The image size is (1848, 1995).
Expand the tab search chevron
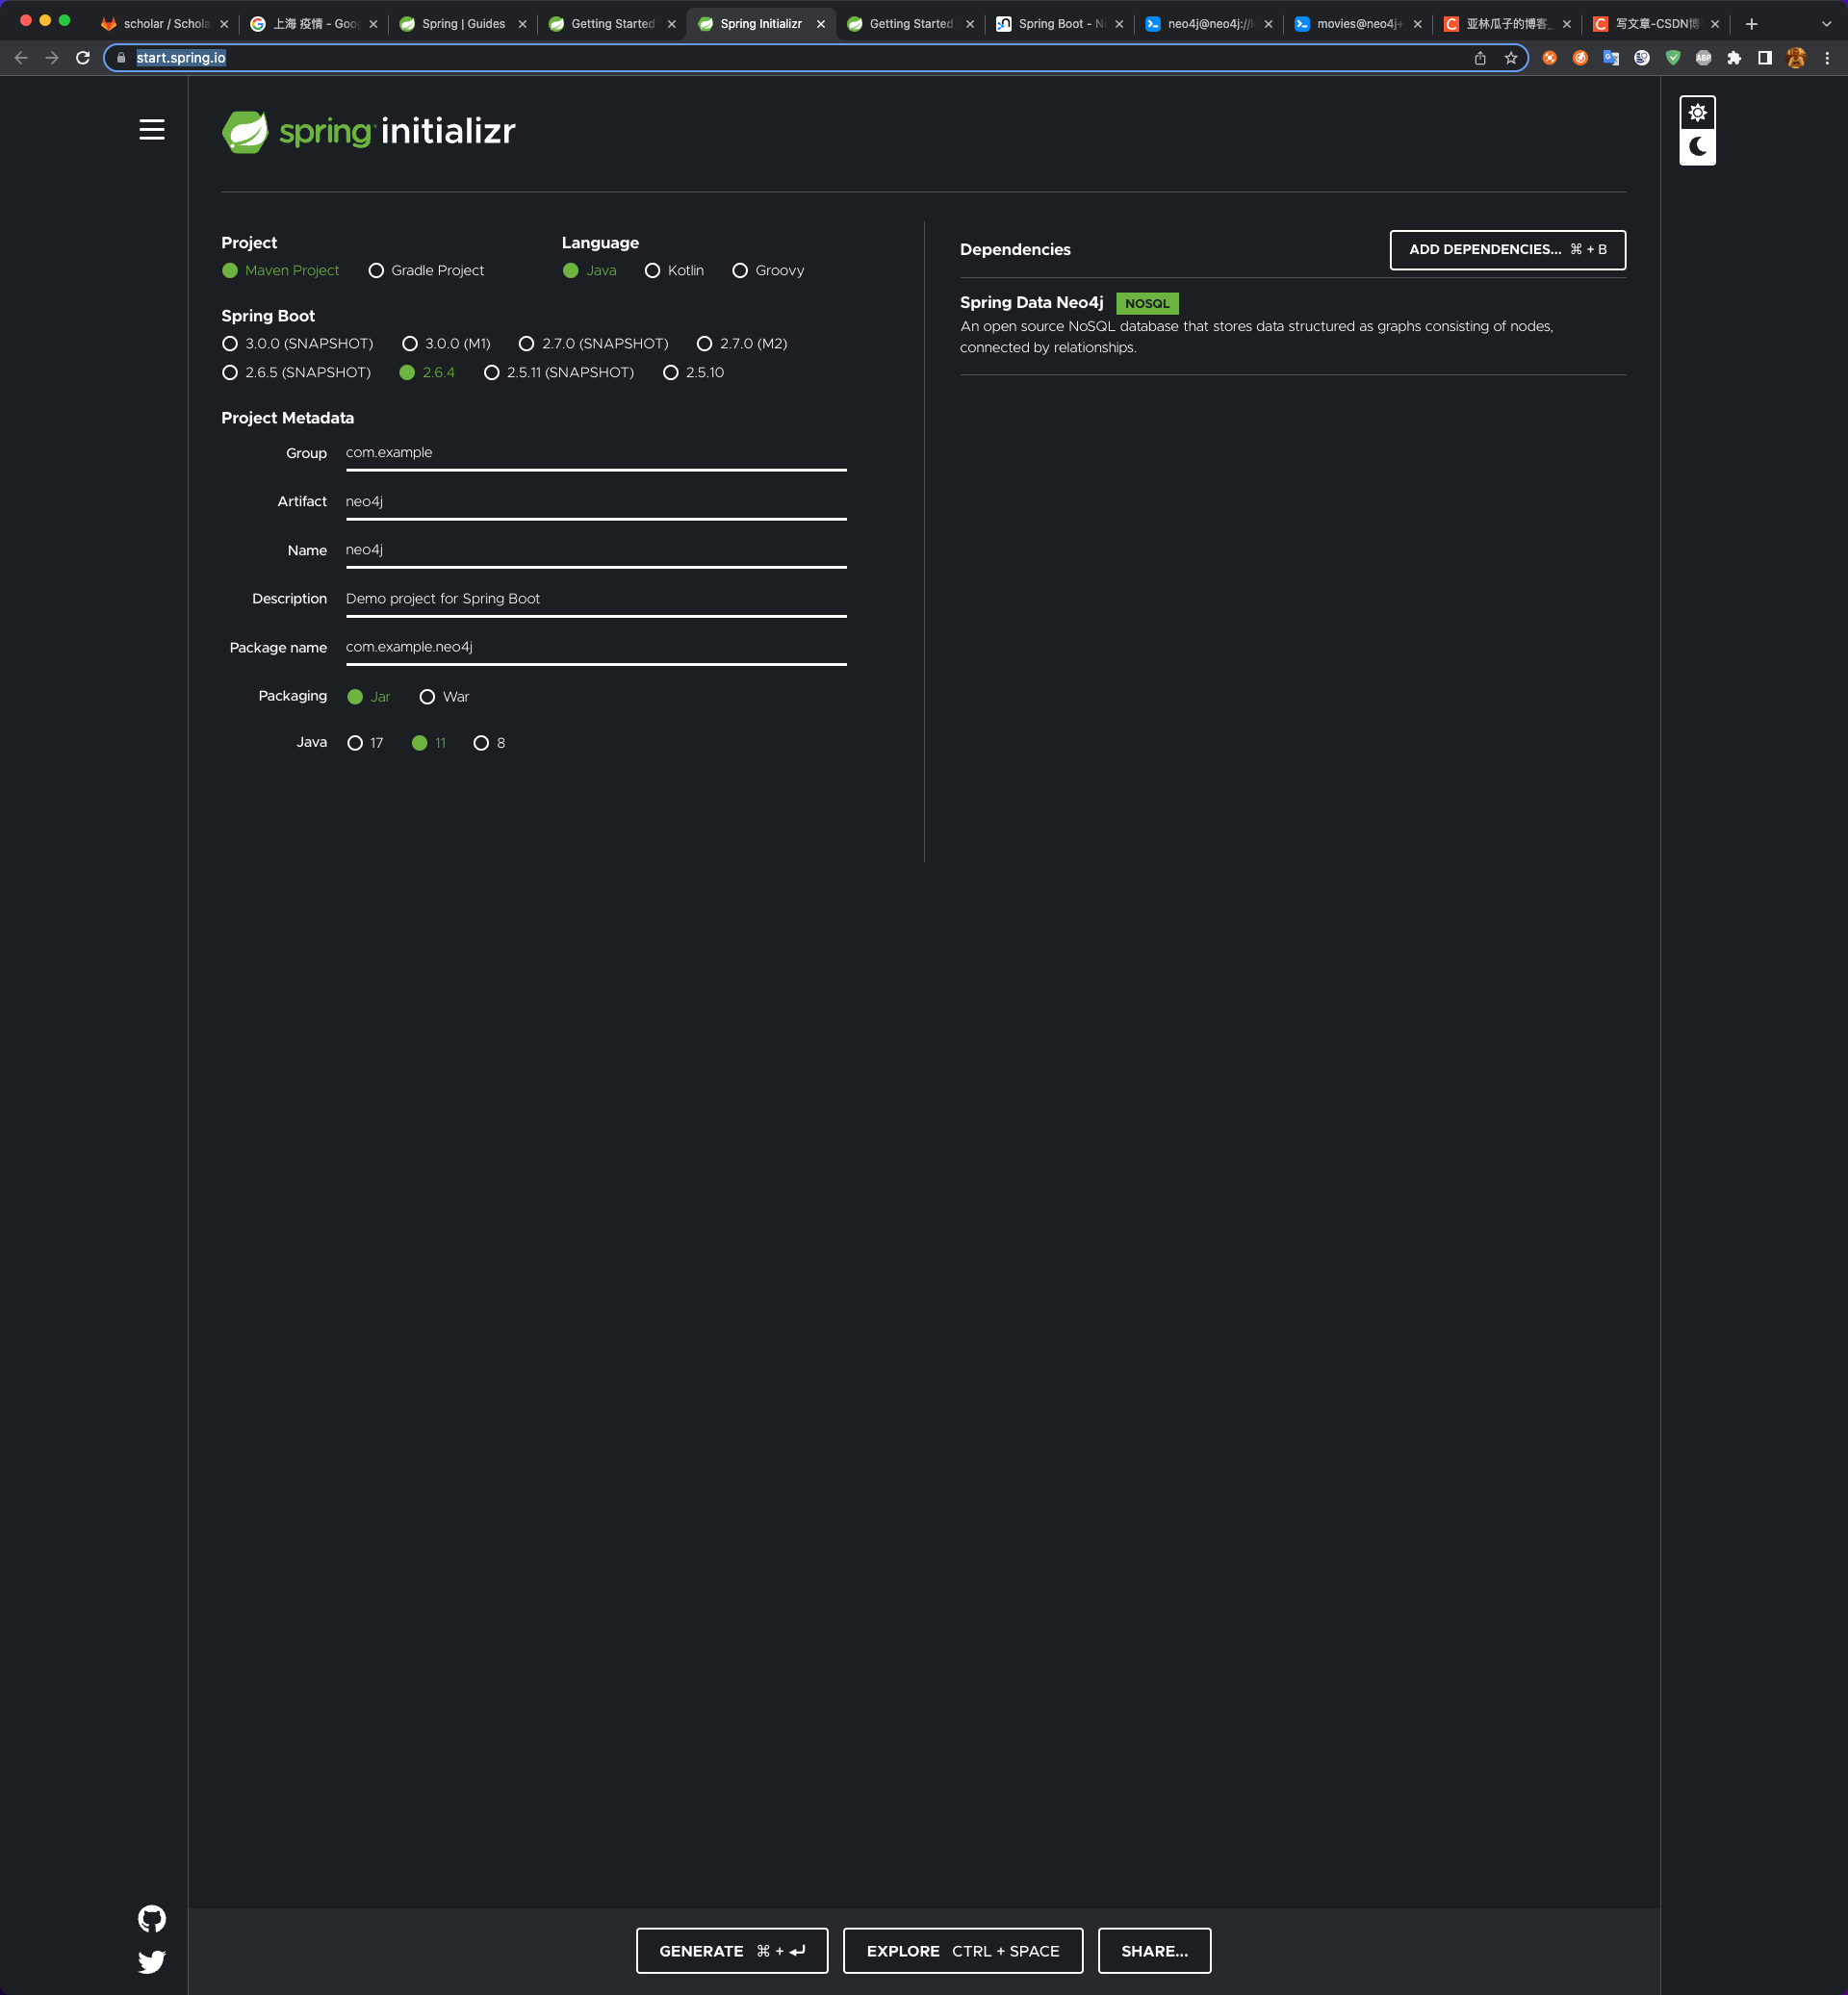coord(1826,24)
